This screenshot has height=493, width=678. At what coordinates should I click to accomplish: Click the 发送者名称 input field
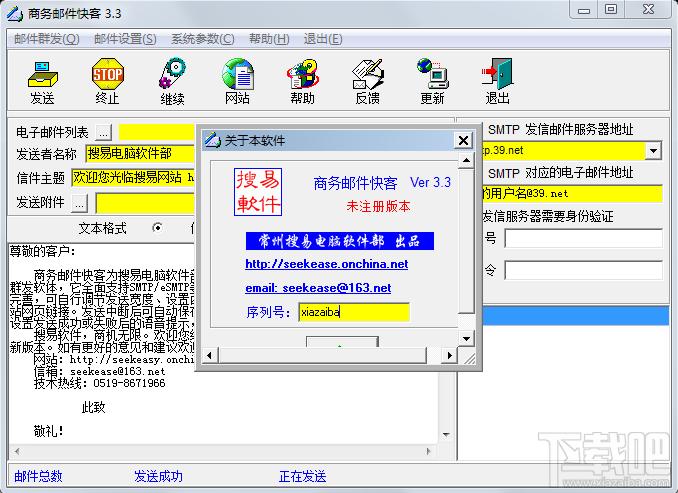pyautogui.click(x=140, y=154)
